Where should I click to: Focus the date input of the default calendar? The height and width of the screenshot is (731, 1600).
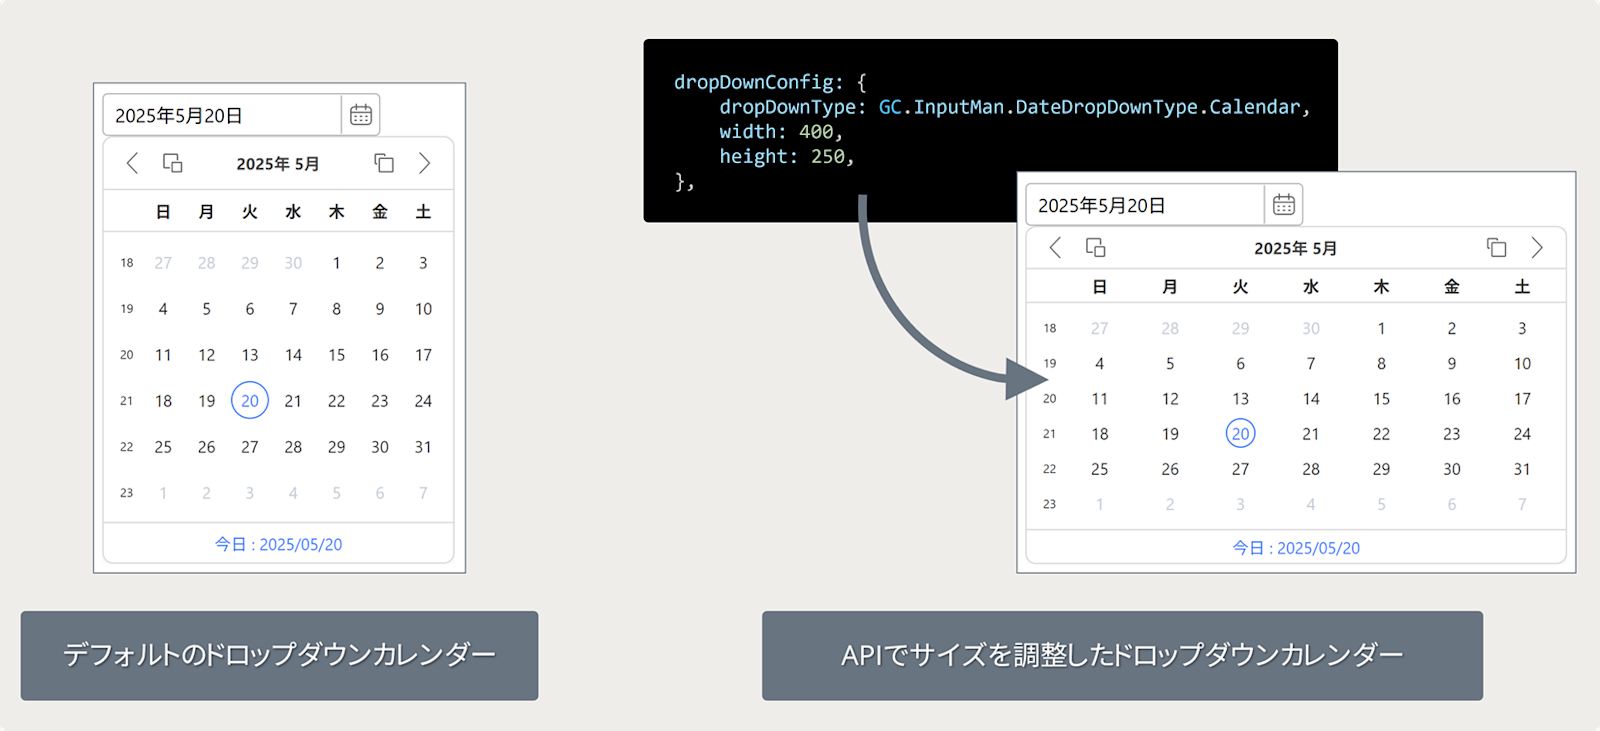coord(222,115)
